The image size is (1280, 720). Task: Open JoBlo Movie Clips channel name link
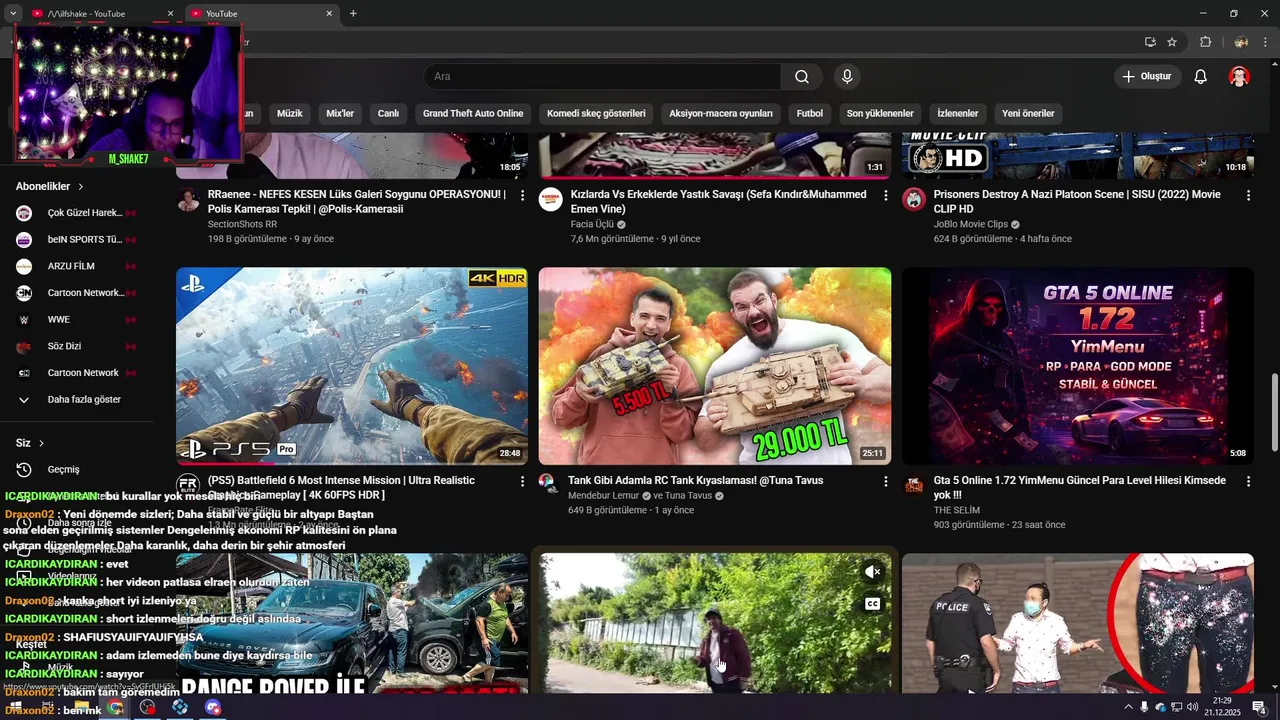[970, 224]
